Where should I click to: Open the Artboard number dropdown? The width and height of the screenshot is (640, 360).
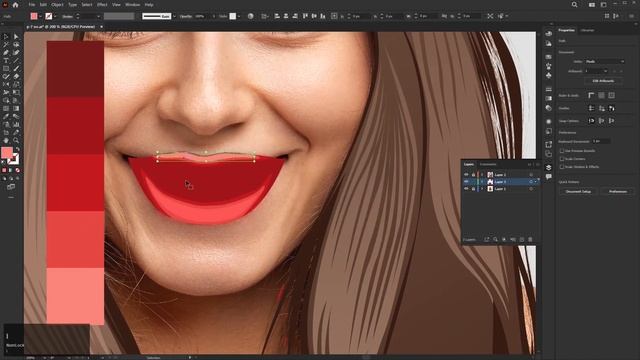596,71
